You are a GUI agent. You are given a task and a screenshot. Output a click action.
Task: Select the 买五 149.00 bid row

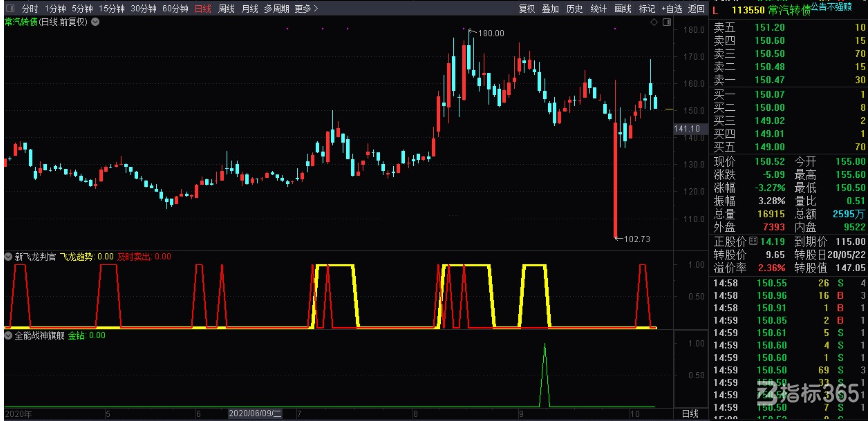[789, 147]
